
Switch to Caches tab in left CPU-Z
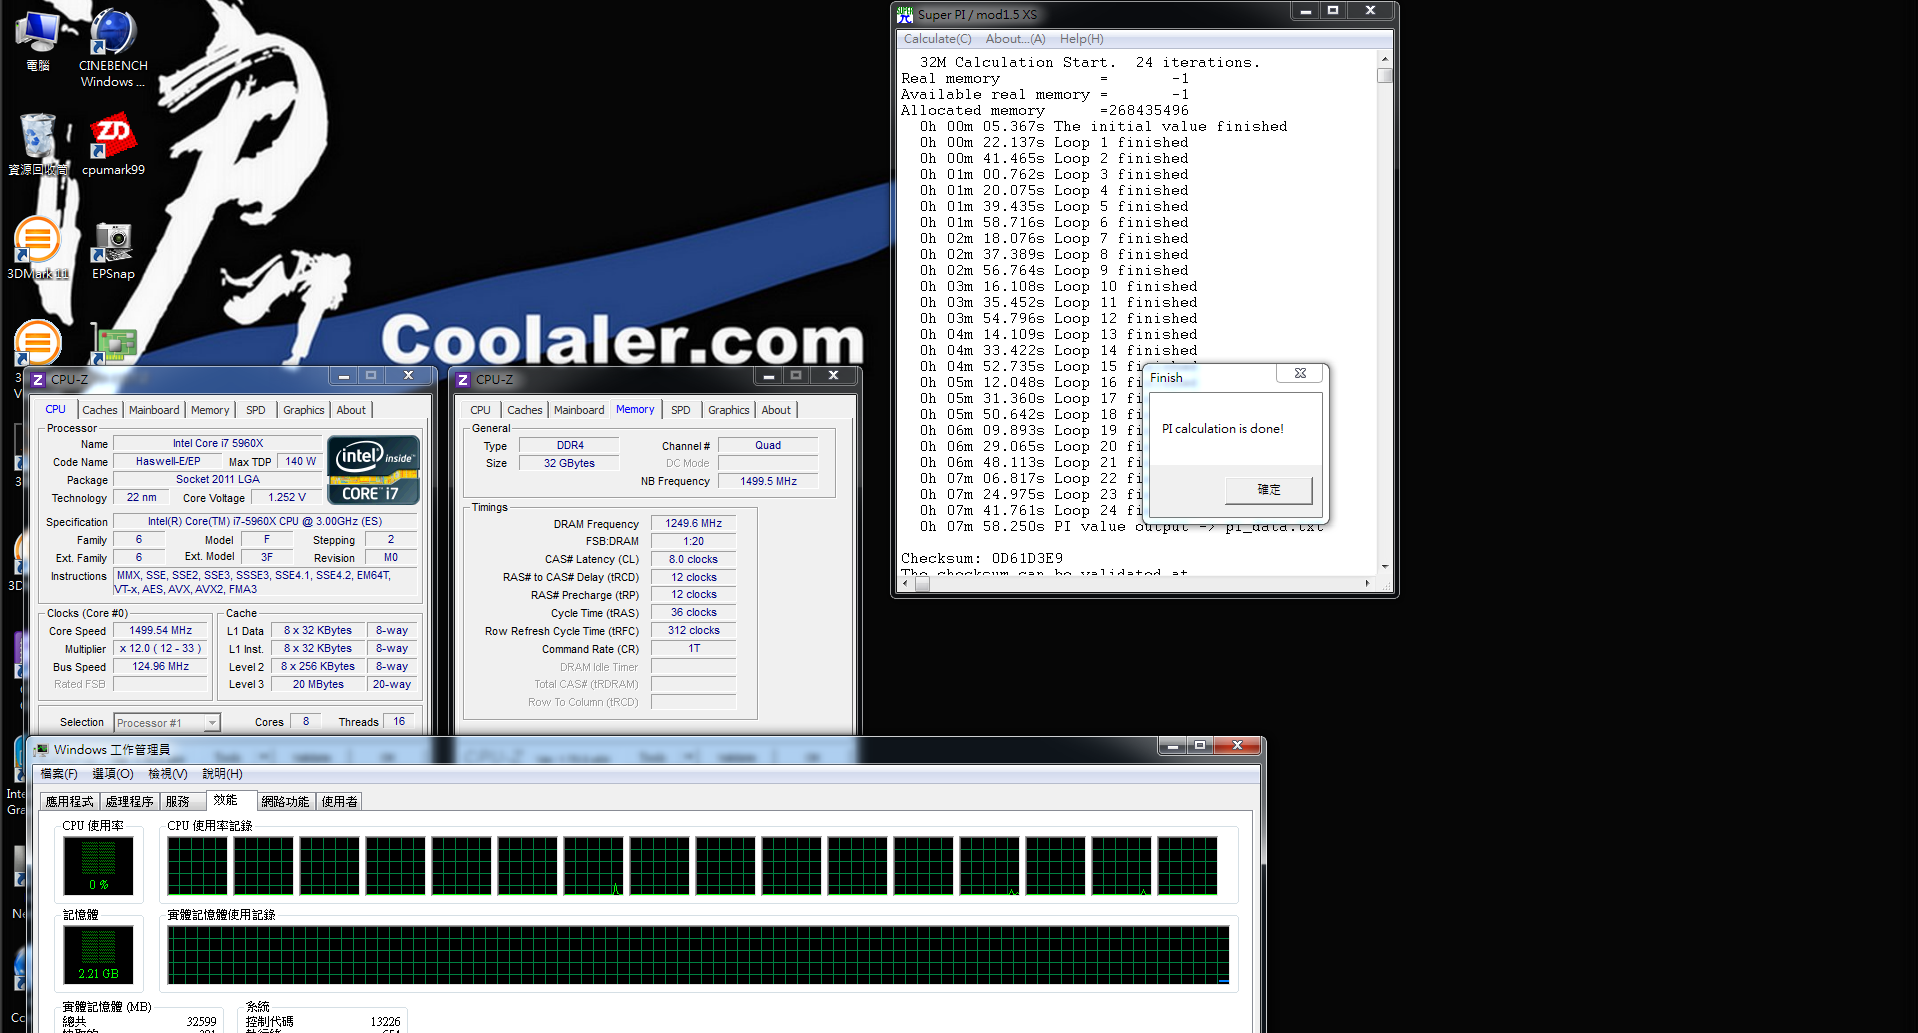[x=100, y=410]
